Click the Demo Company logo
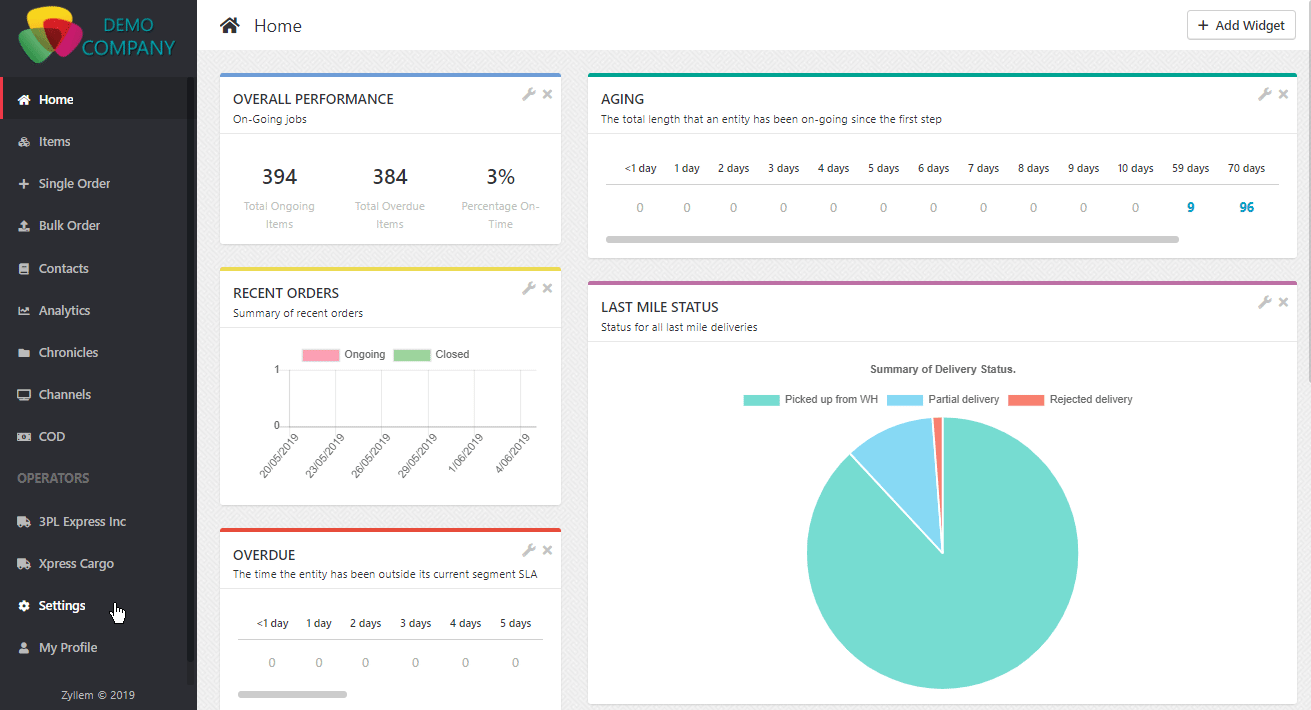Screen dimensions: 1311x710 click(x=97, y=35)
